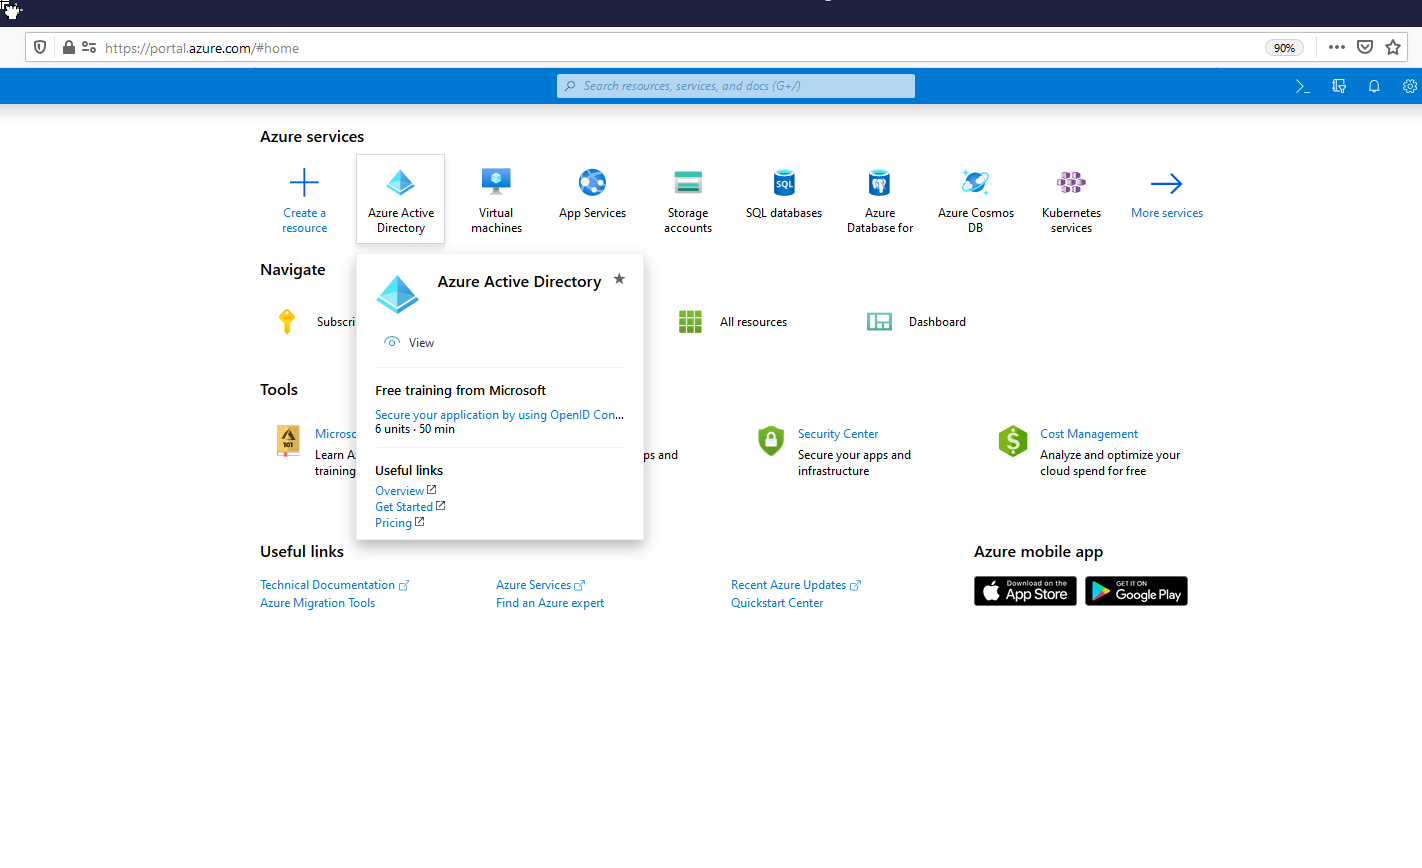The height and width of the screenshot is (868, 1422).
Task: Click the site permissions icon in address bar
Action: pos(89,47)
